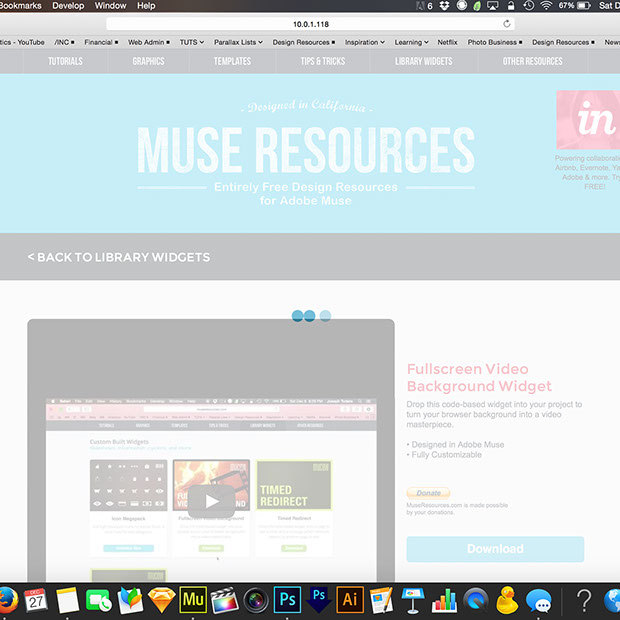Viewport: 620px width, 620px height.
Task: Click the Muse Resources title logo
Action: (x=306, y=150)
